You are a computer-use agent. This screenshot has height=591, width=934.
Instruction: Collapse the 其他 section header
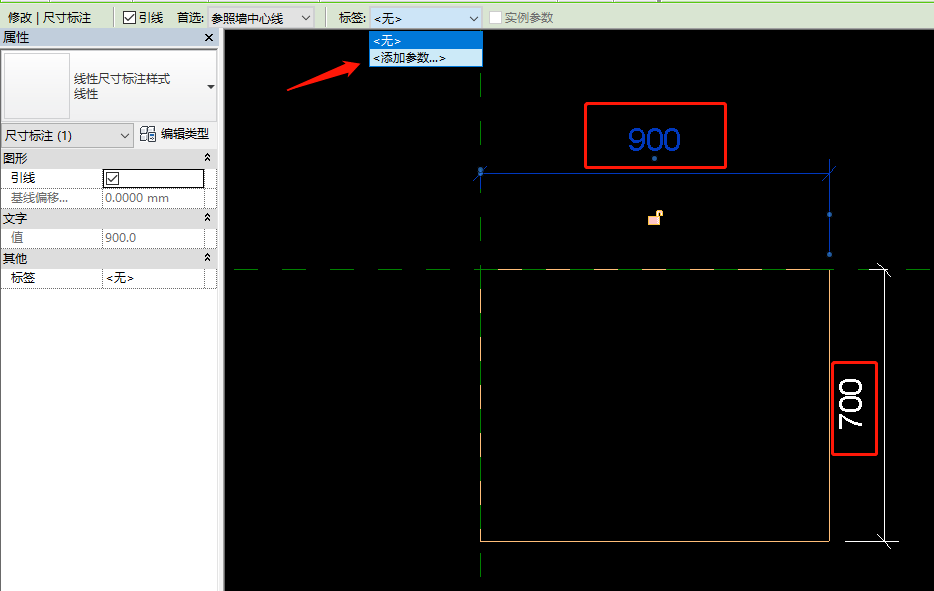(208, 258)
